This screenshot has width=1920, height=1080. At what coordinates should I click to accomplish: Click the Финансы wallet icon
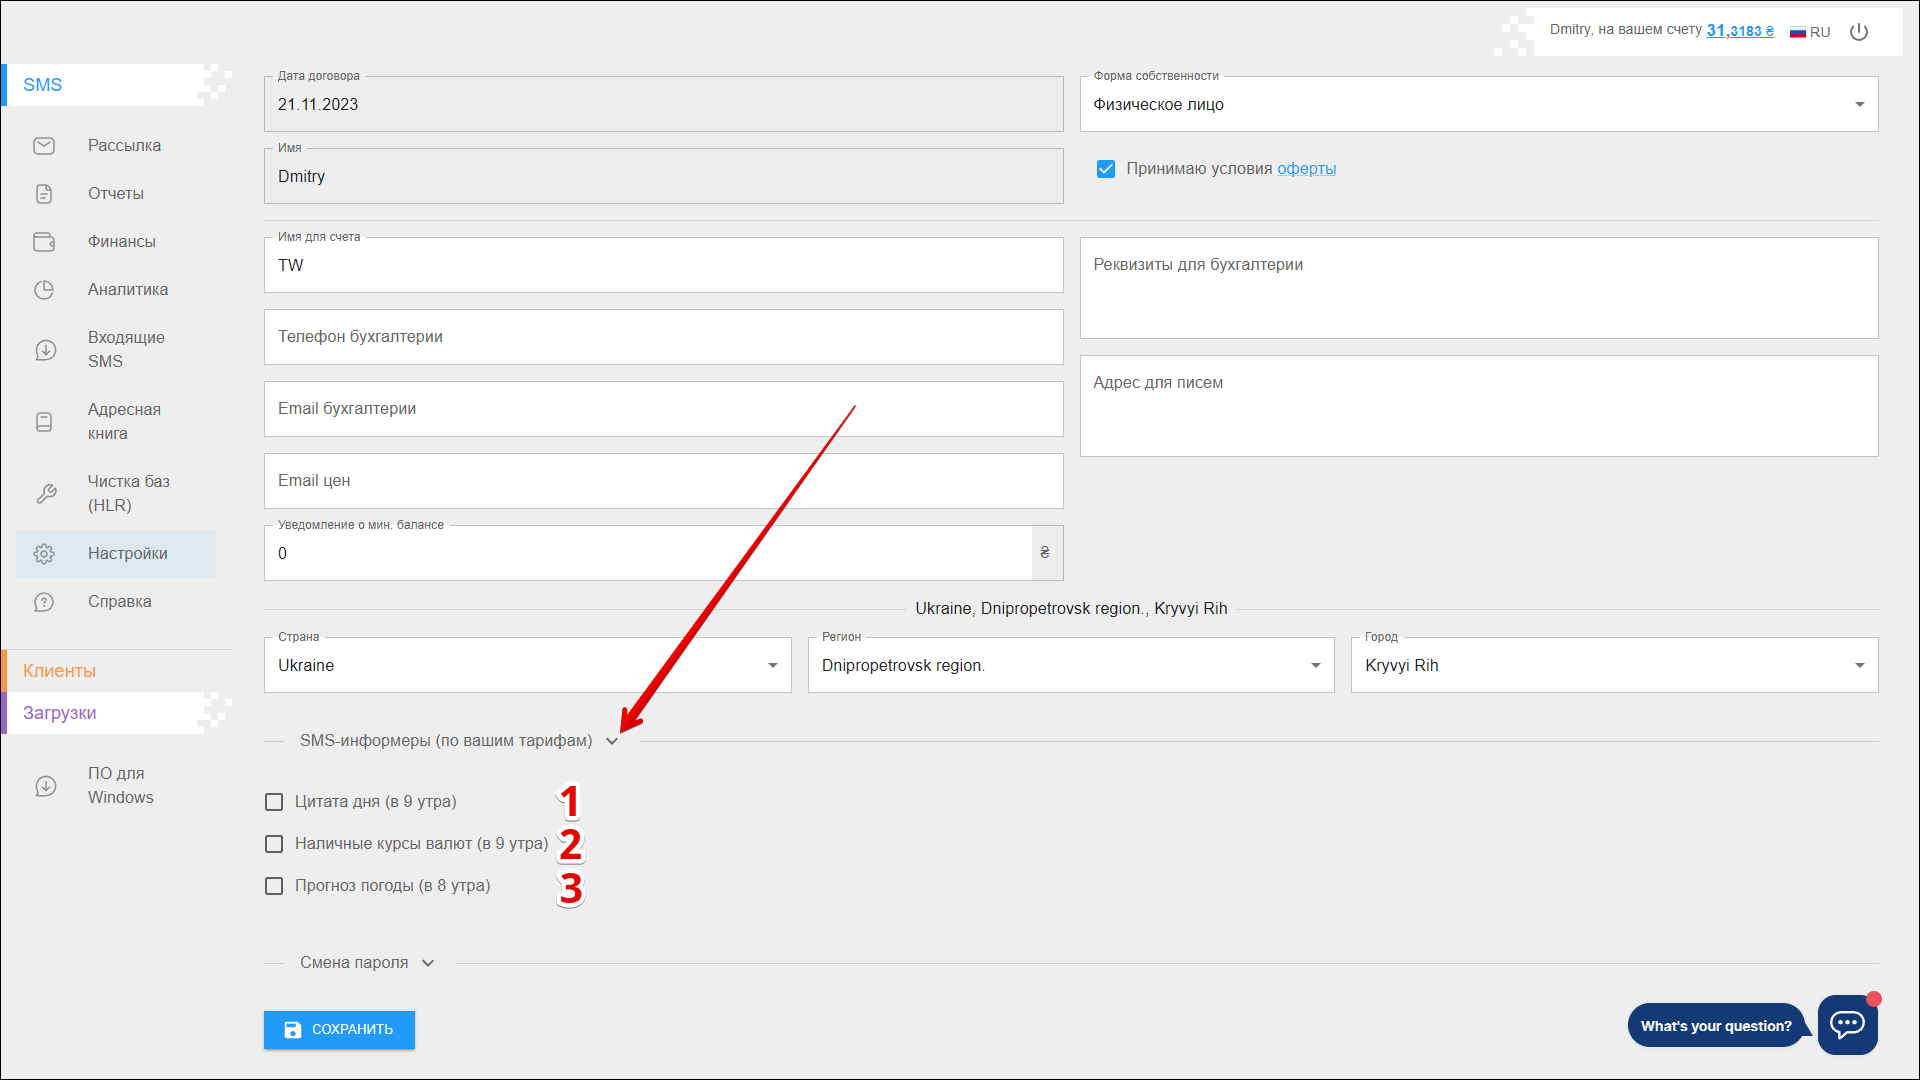(44, 242)
